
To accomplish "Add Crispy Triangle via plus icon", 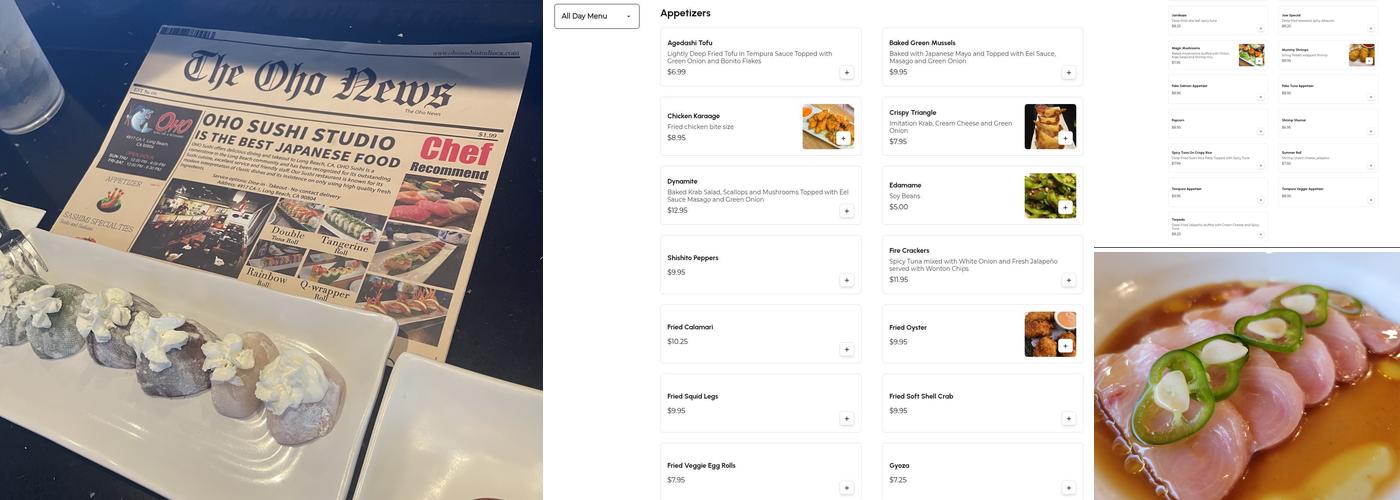I will [x=1065, y=138].
